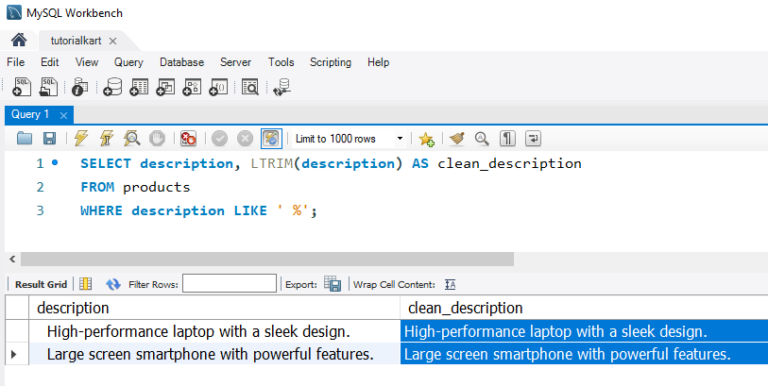Screen dimensions: 768x386
Task: Toggle Wrap Cell Content icon
Action: [450, 285]
